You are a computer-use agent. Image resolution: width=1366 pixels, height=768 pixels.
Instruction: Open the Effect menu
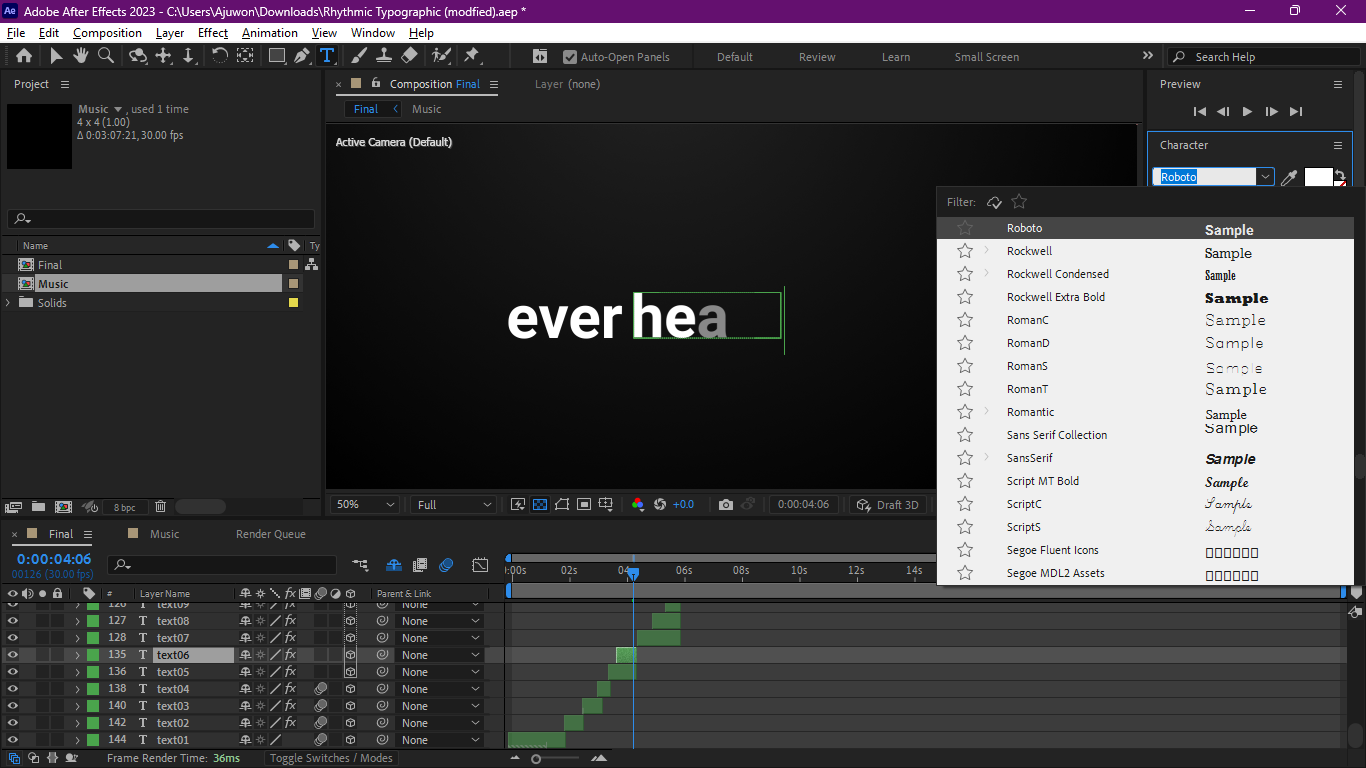(213, 33)
